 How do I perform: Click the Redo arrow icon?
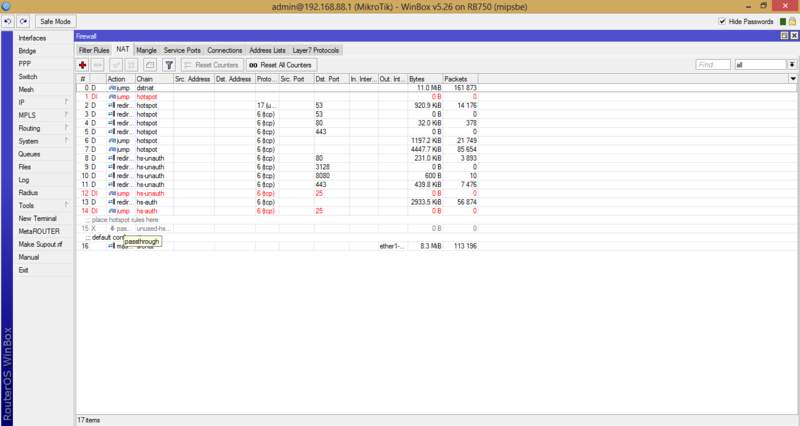coord(23,21)
